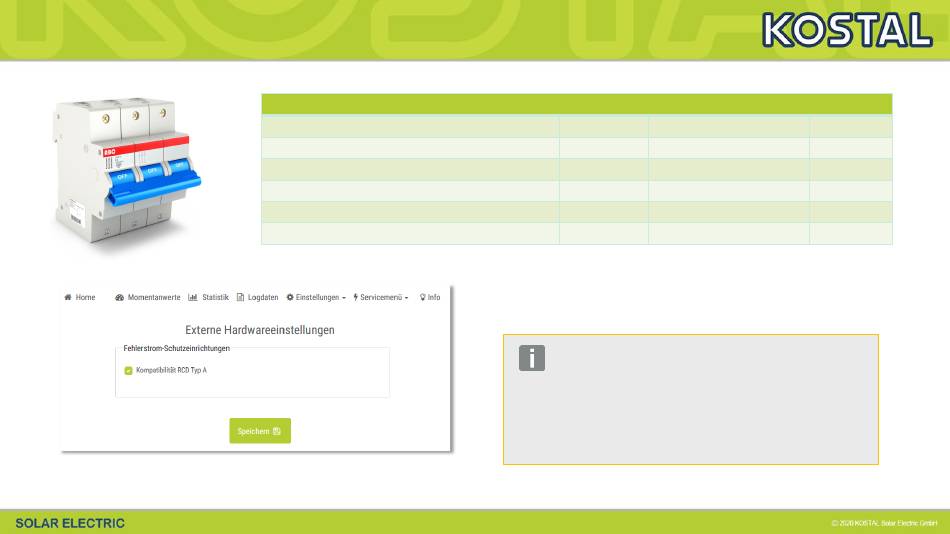The width and height of the screenshot is (950, 534).
Task: Click the floppy disk icon on Speichern
Action: tap(277, 431)
